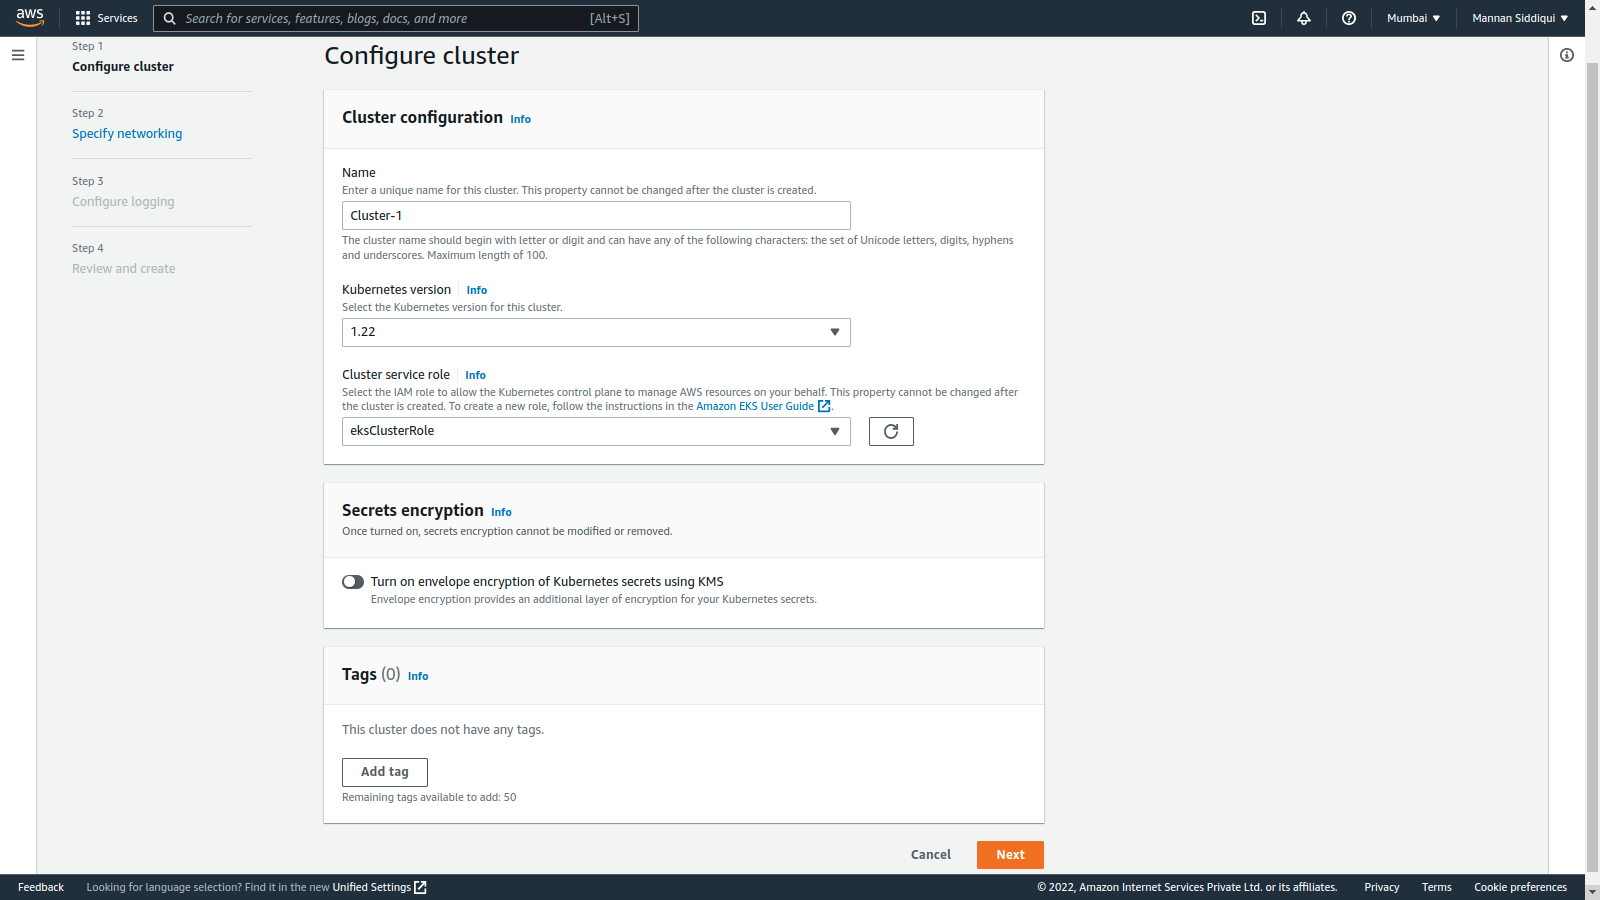Image resolution: width=1600 pixels, height=900 pixels.
Task: Open the CloudShell terminal icon
Action: 1258,17
